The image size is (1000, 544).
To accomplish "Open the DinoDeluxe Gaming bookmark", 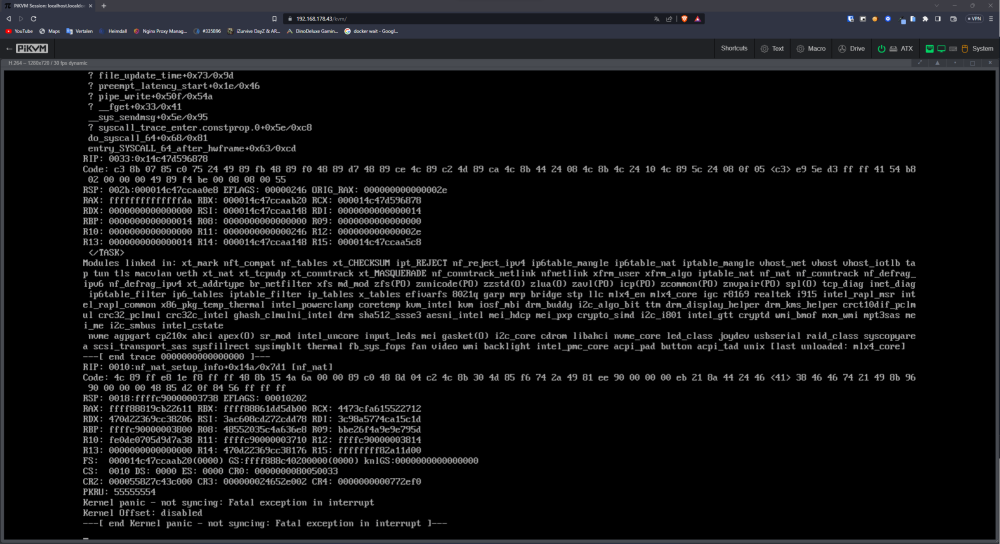I will pos(312,31).
